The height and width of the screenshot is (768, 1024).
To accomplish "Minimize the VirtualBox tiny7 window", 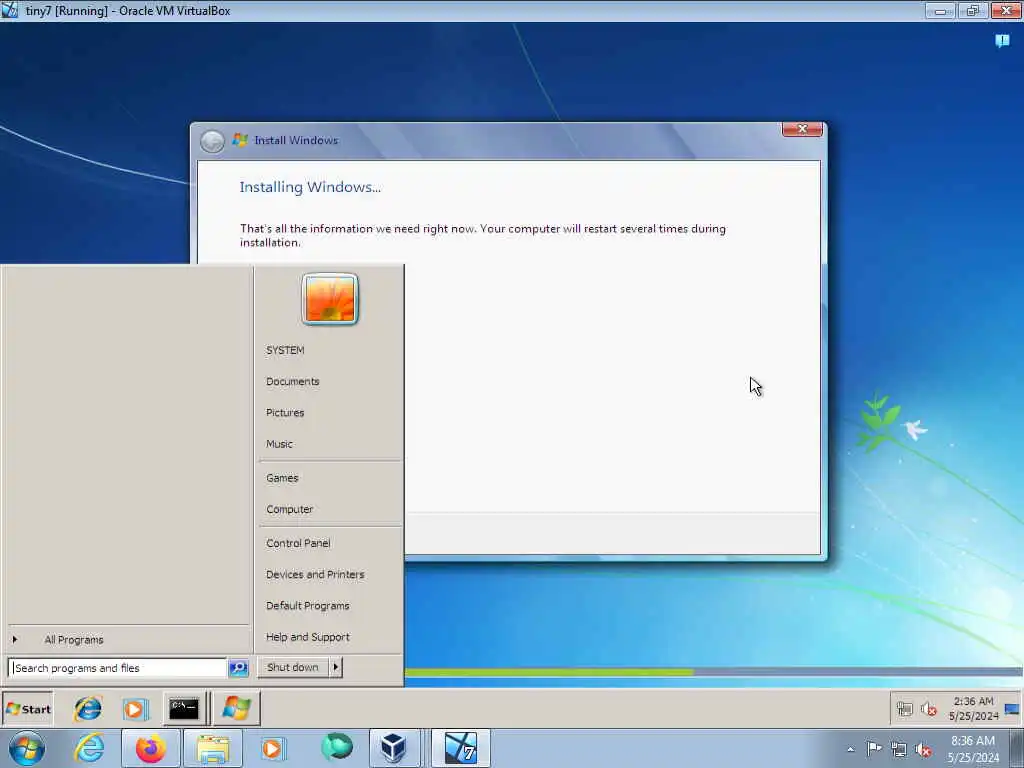I will pyautogui.click(x=940, y=10).
